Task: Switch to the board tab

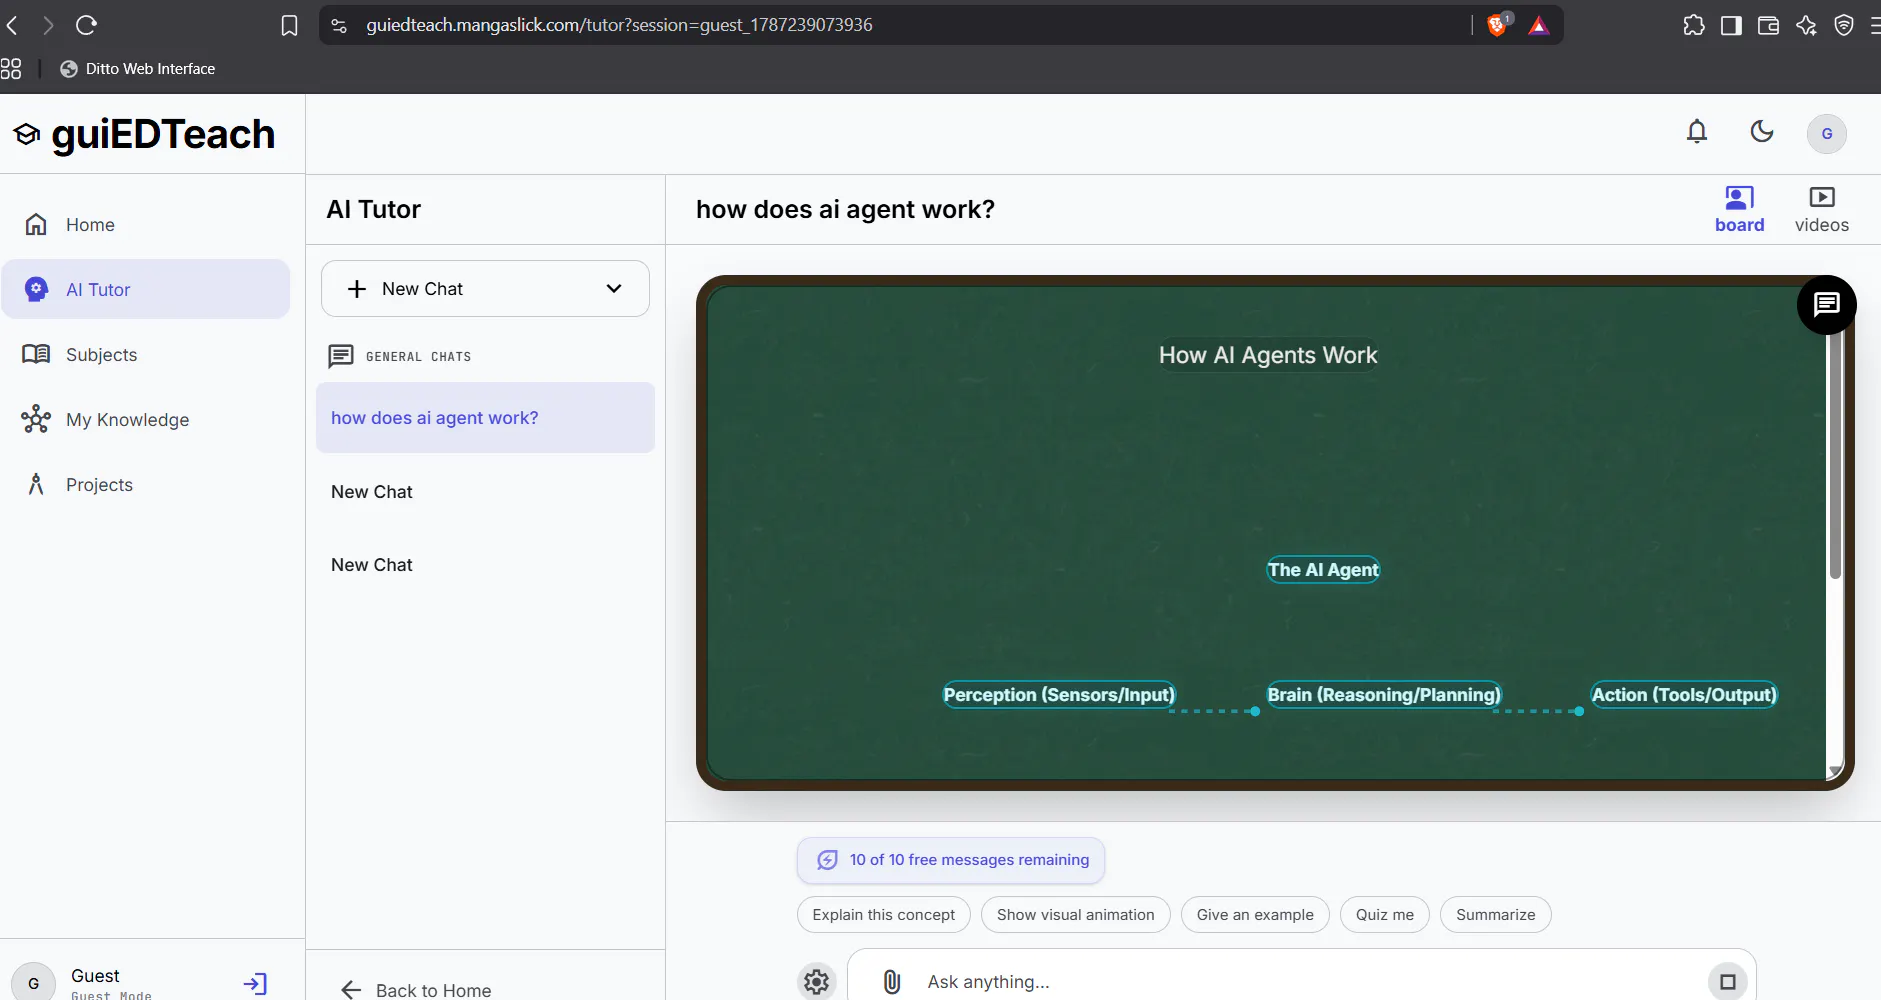Action: point(1740,210)
